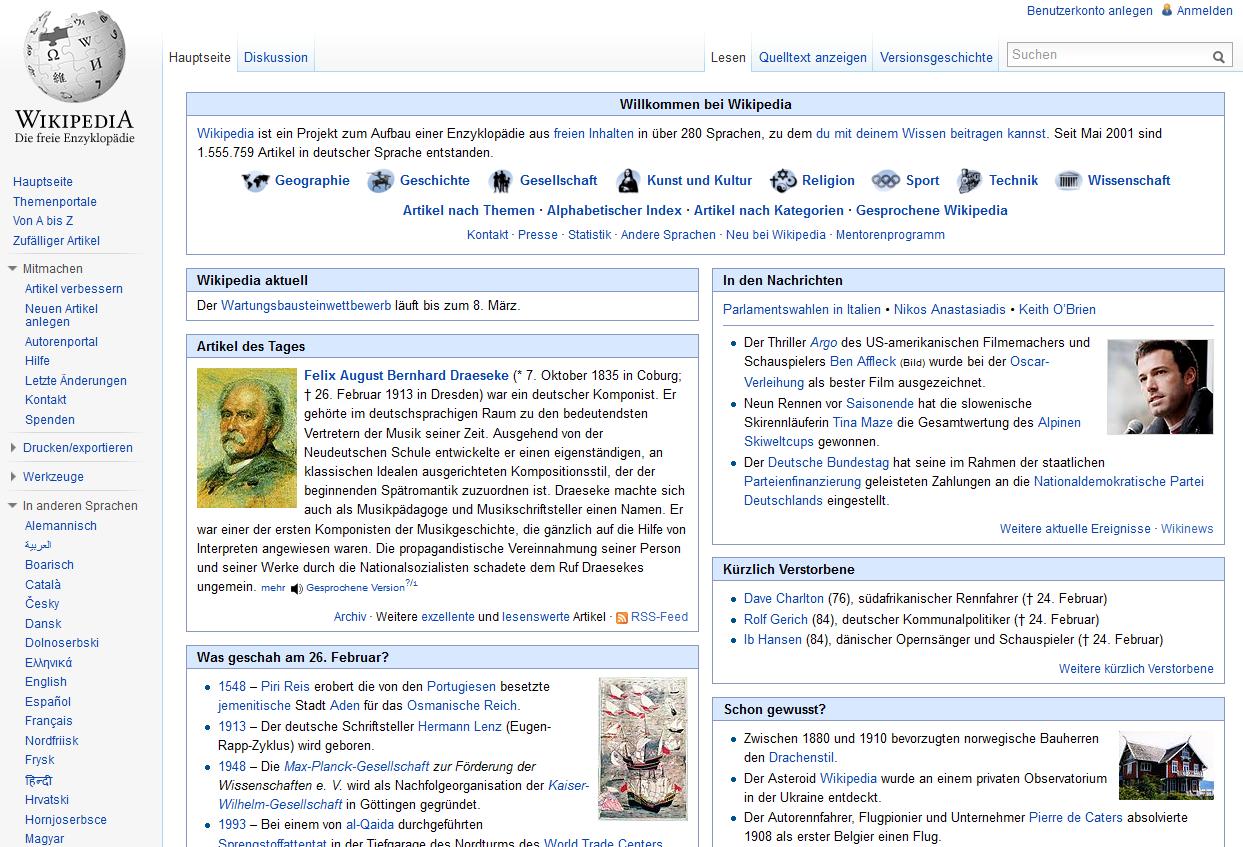Open Zufälliger Artikel in the sidebar
Viewport: 1243px width, 847px height.
coord(56,241)
